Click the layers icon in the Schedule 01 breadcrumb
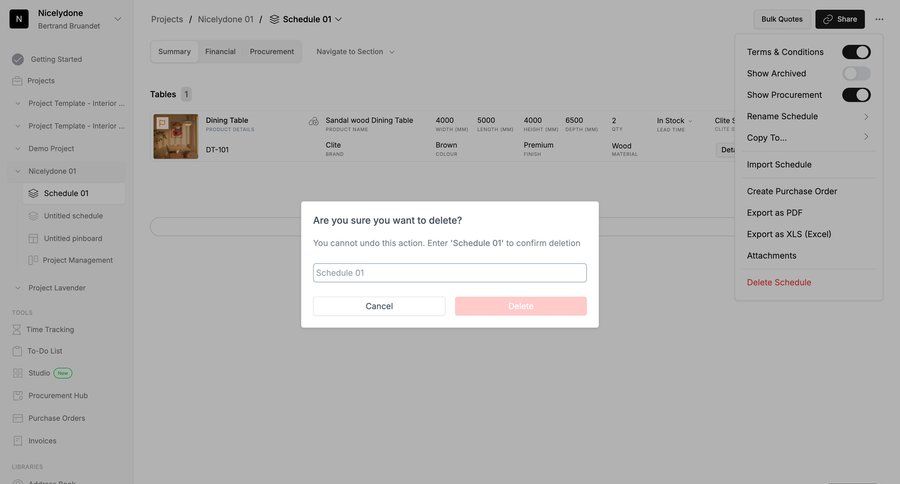 pos(274,20)
